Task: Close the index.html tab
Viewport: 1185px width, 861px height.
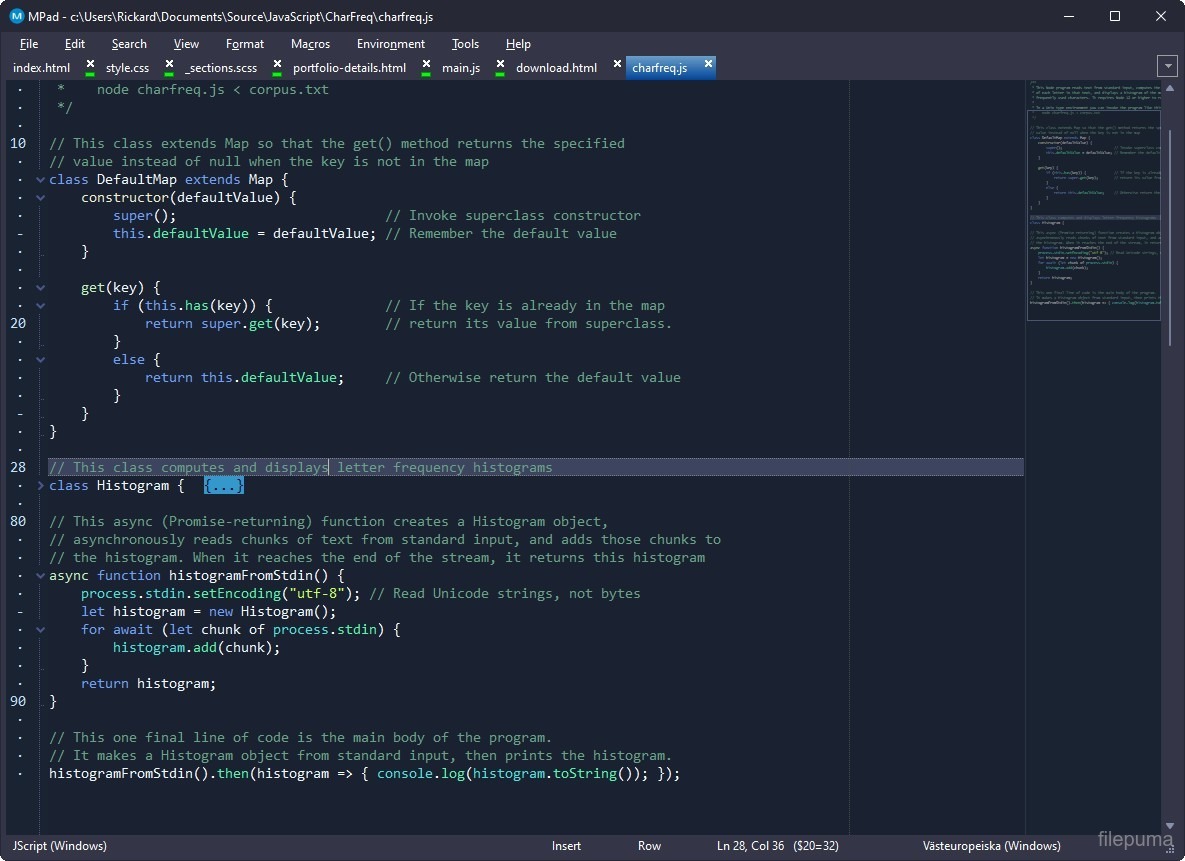Action: pos(90,66)
